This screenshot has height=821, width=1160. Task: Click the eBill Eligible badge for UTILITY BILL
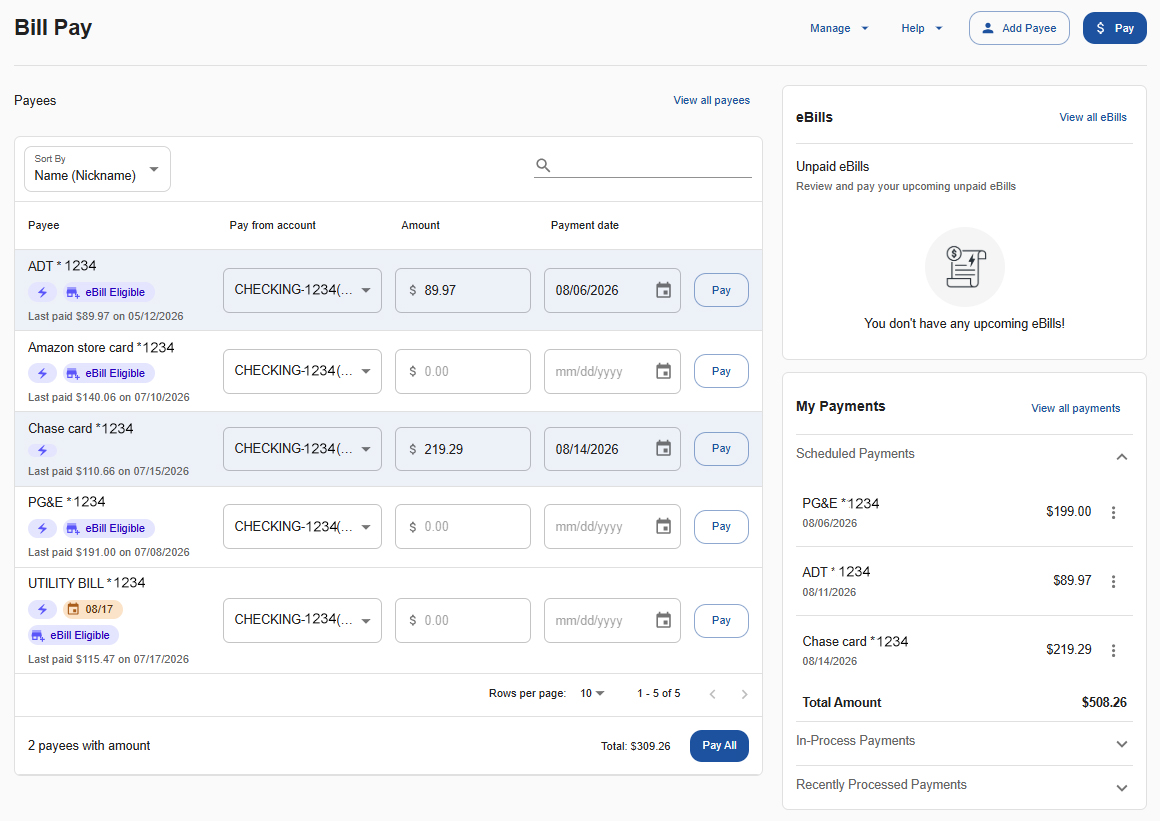point(73,635)
